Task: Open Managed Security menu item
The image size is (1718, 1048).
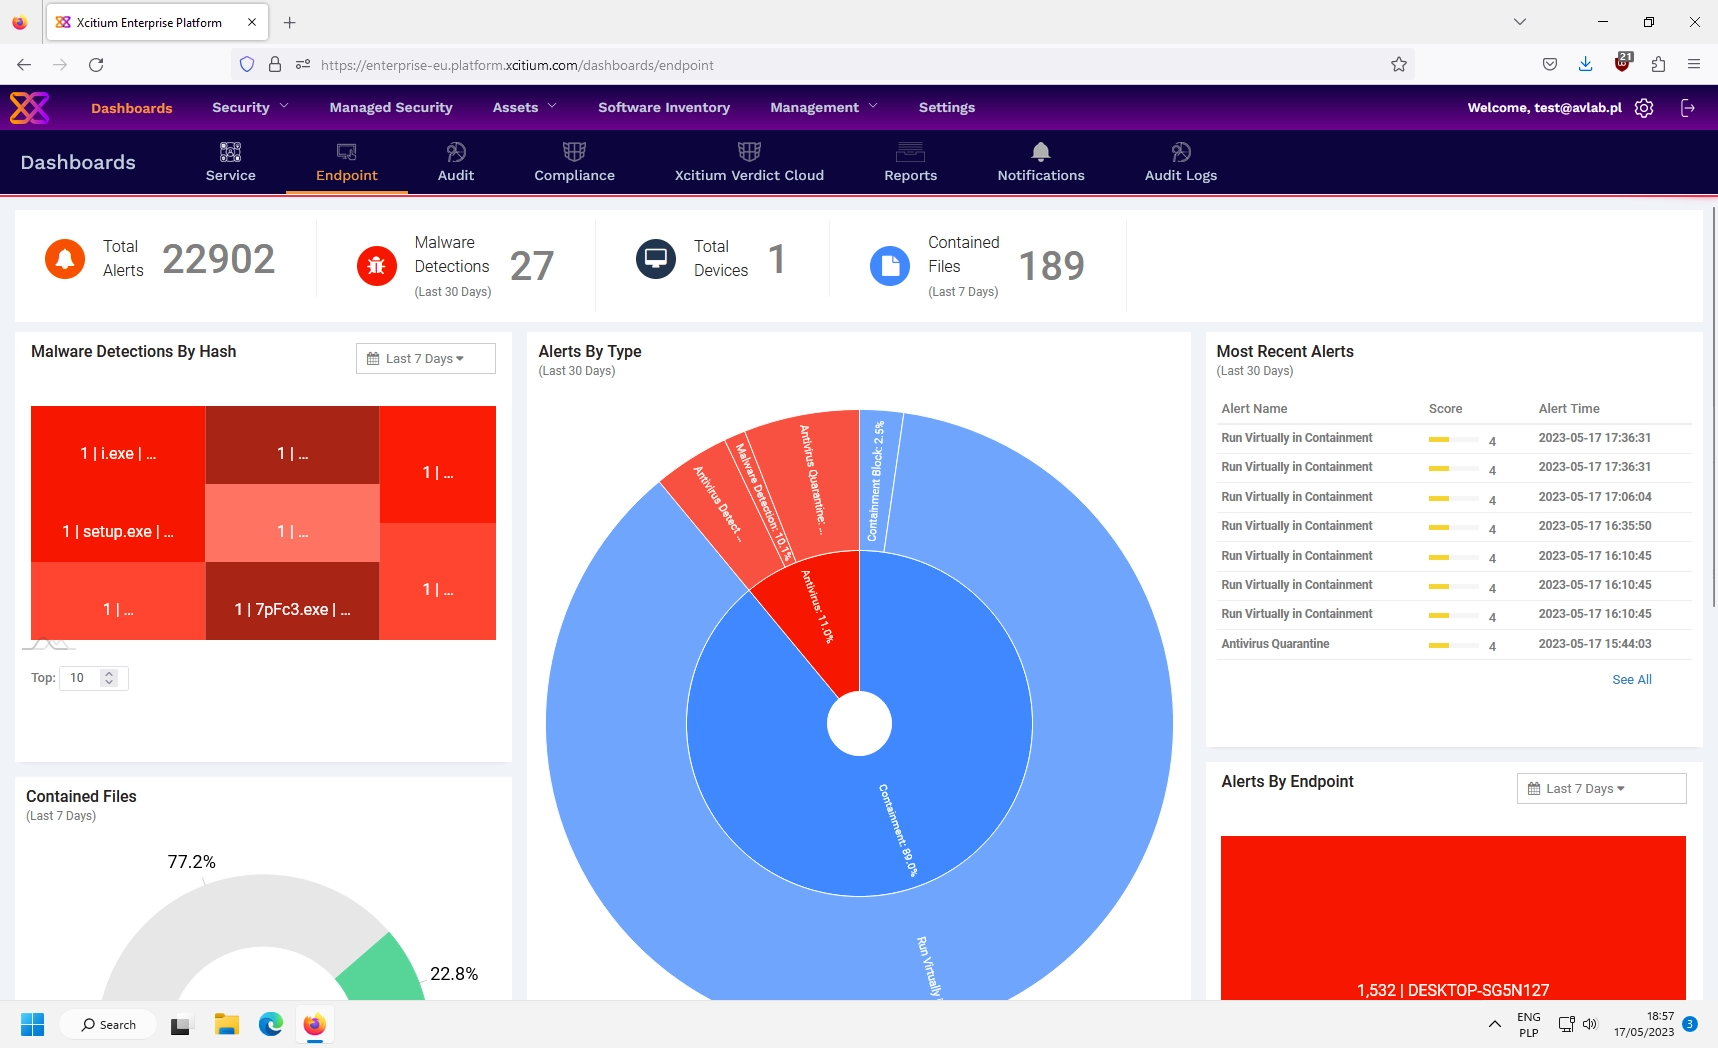Action: click(391, 107)
